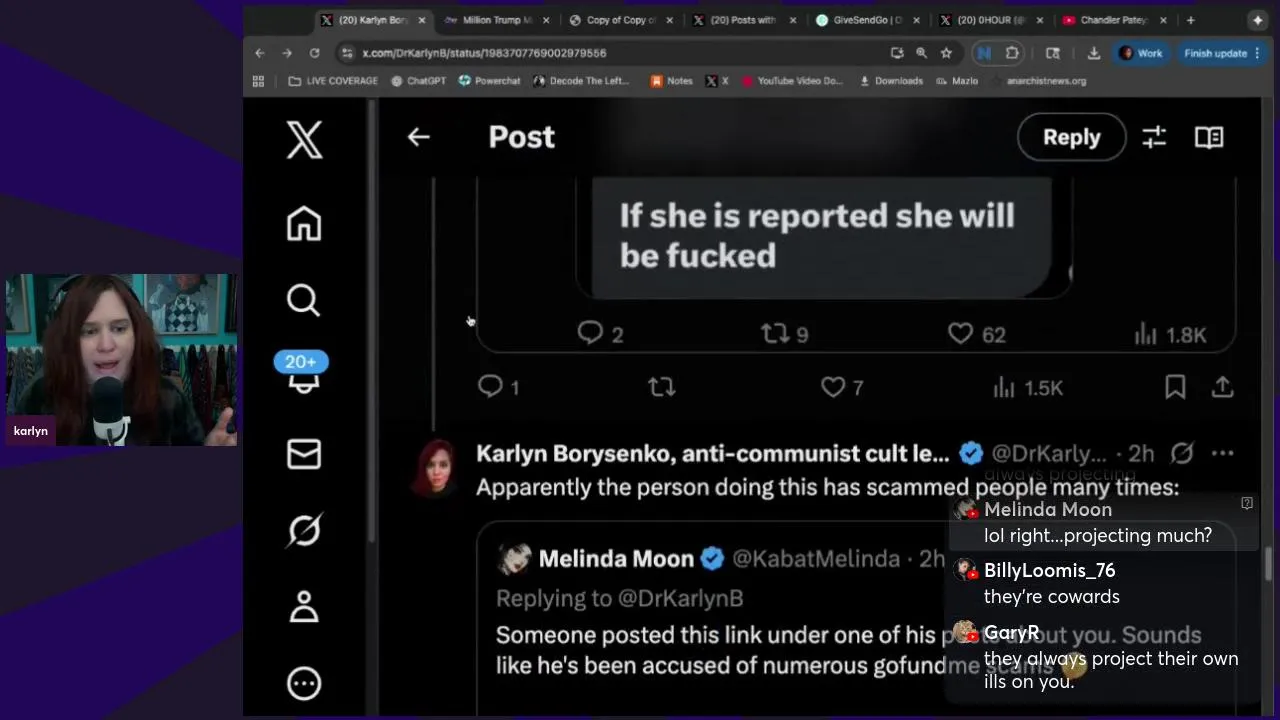
Task: Open the reader view book icon
Action: coord(1209,137)
